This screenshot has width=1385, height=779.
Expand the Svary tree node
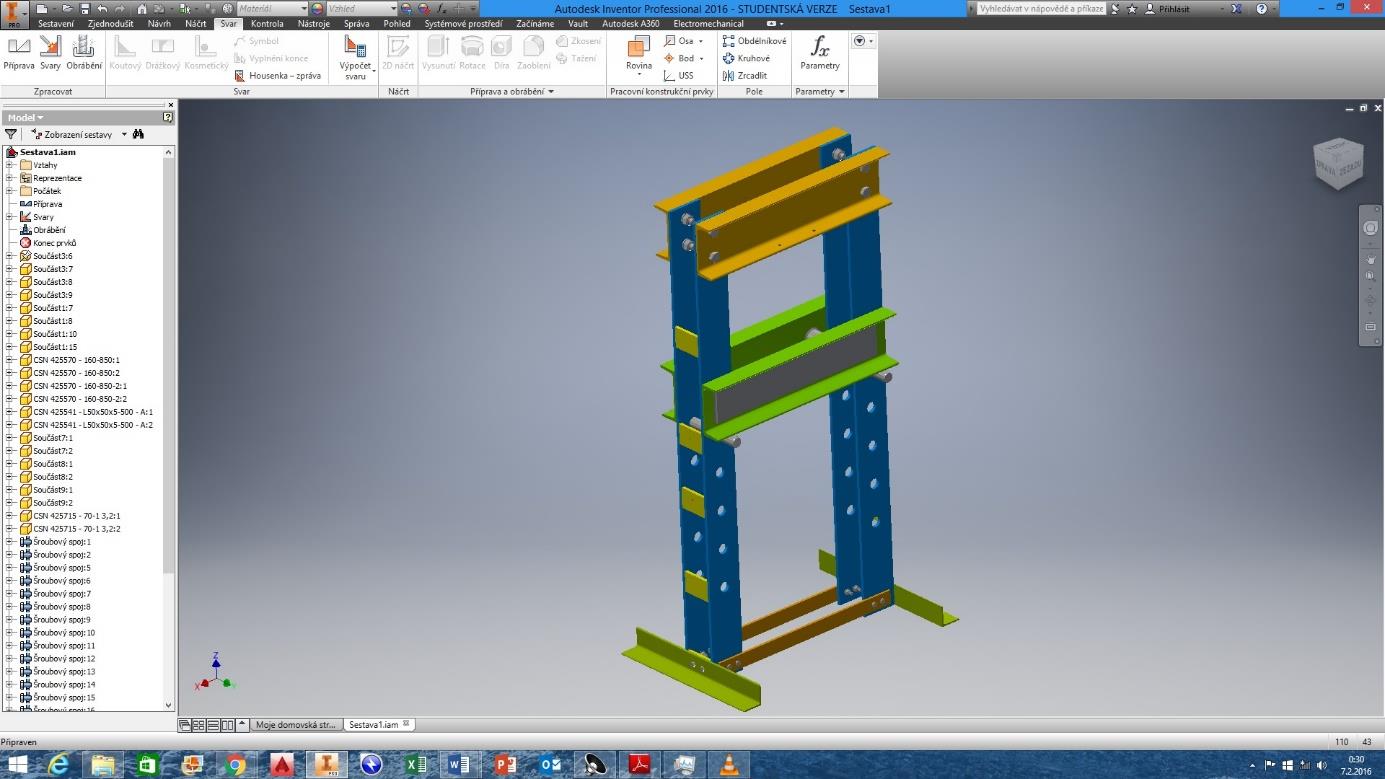coord(10,217)
